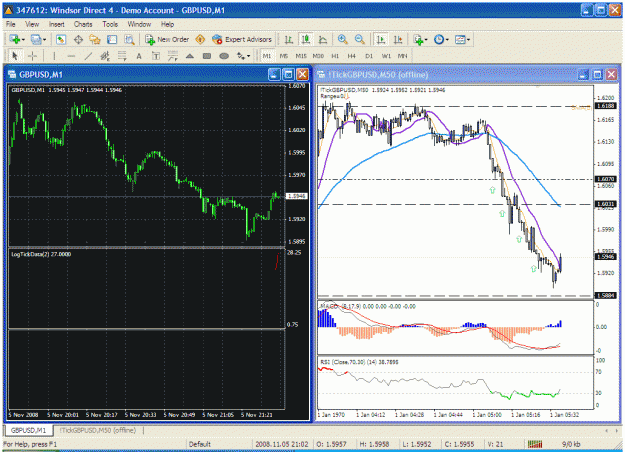This screenshot has height=452, width=625.
Task: Zoom in on the chart
Action: point(342,39)
